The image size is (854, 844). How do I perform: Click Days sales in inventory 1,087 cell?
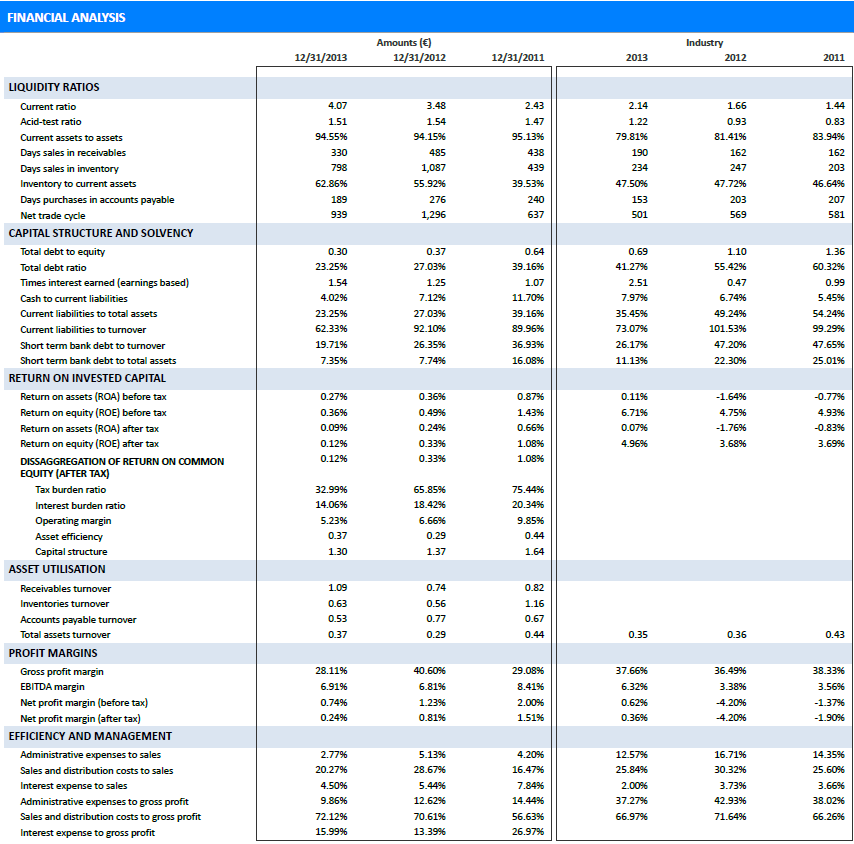point(433,168)
